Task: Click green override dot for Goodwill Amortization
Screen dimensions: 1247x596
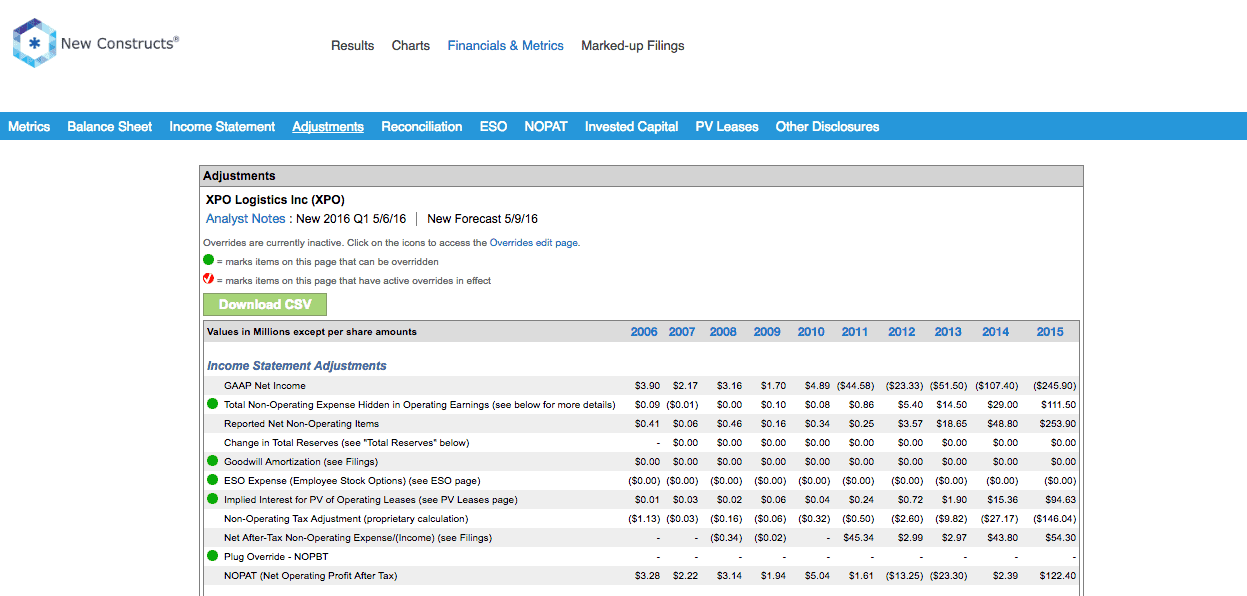Action: pos(212,462)
